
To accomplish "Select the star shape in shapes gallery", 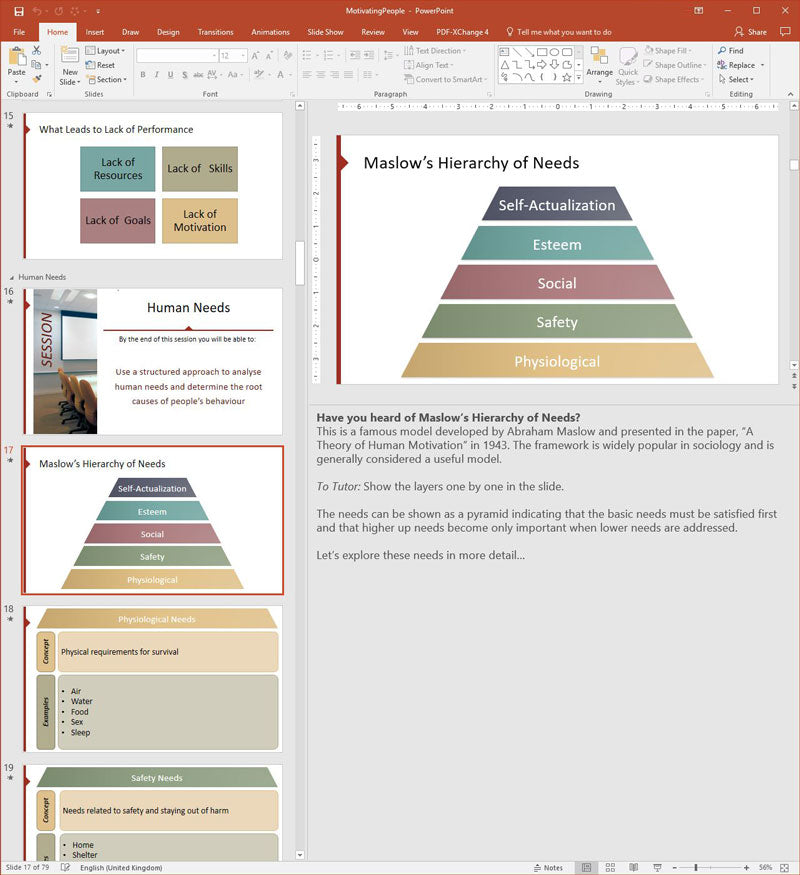I will (x=567, y=78).
